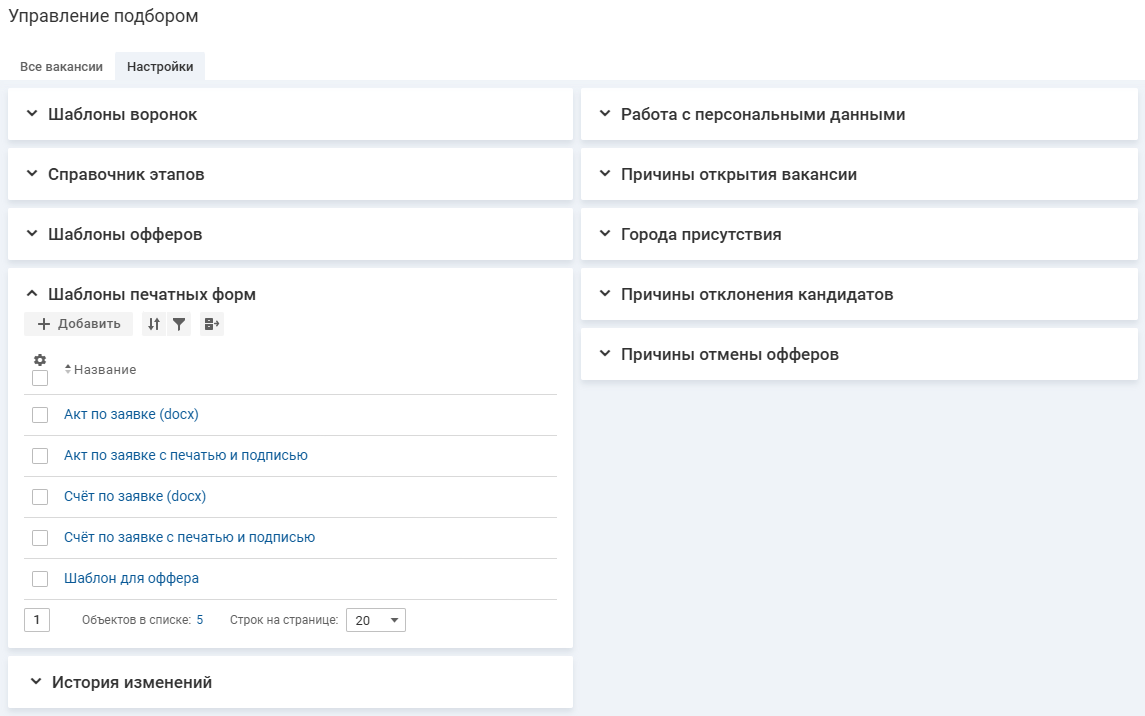Screen dimensions: 1145x716
Task: Switch to the Все вакансии tab
Action: coord(61,67)
